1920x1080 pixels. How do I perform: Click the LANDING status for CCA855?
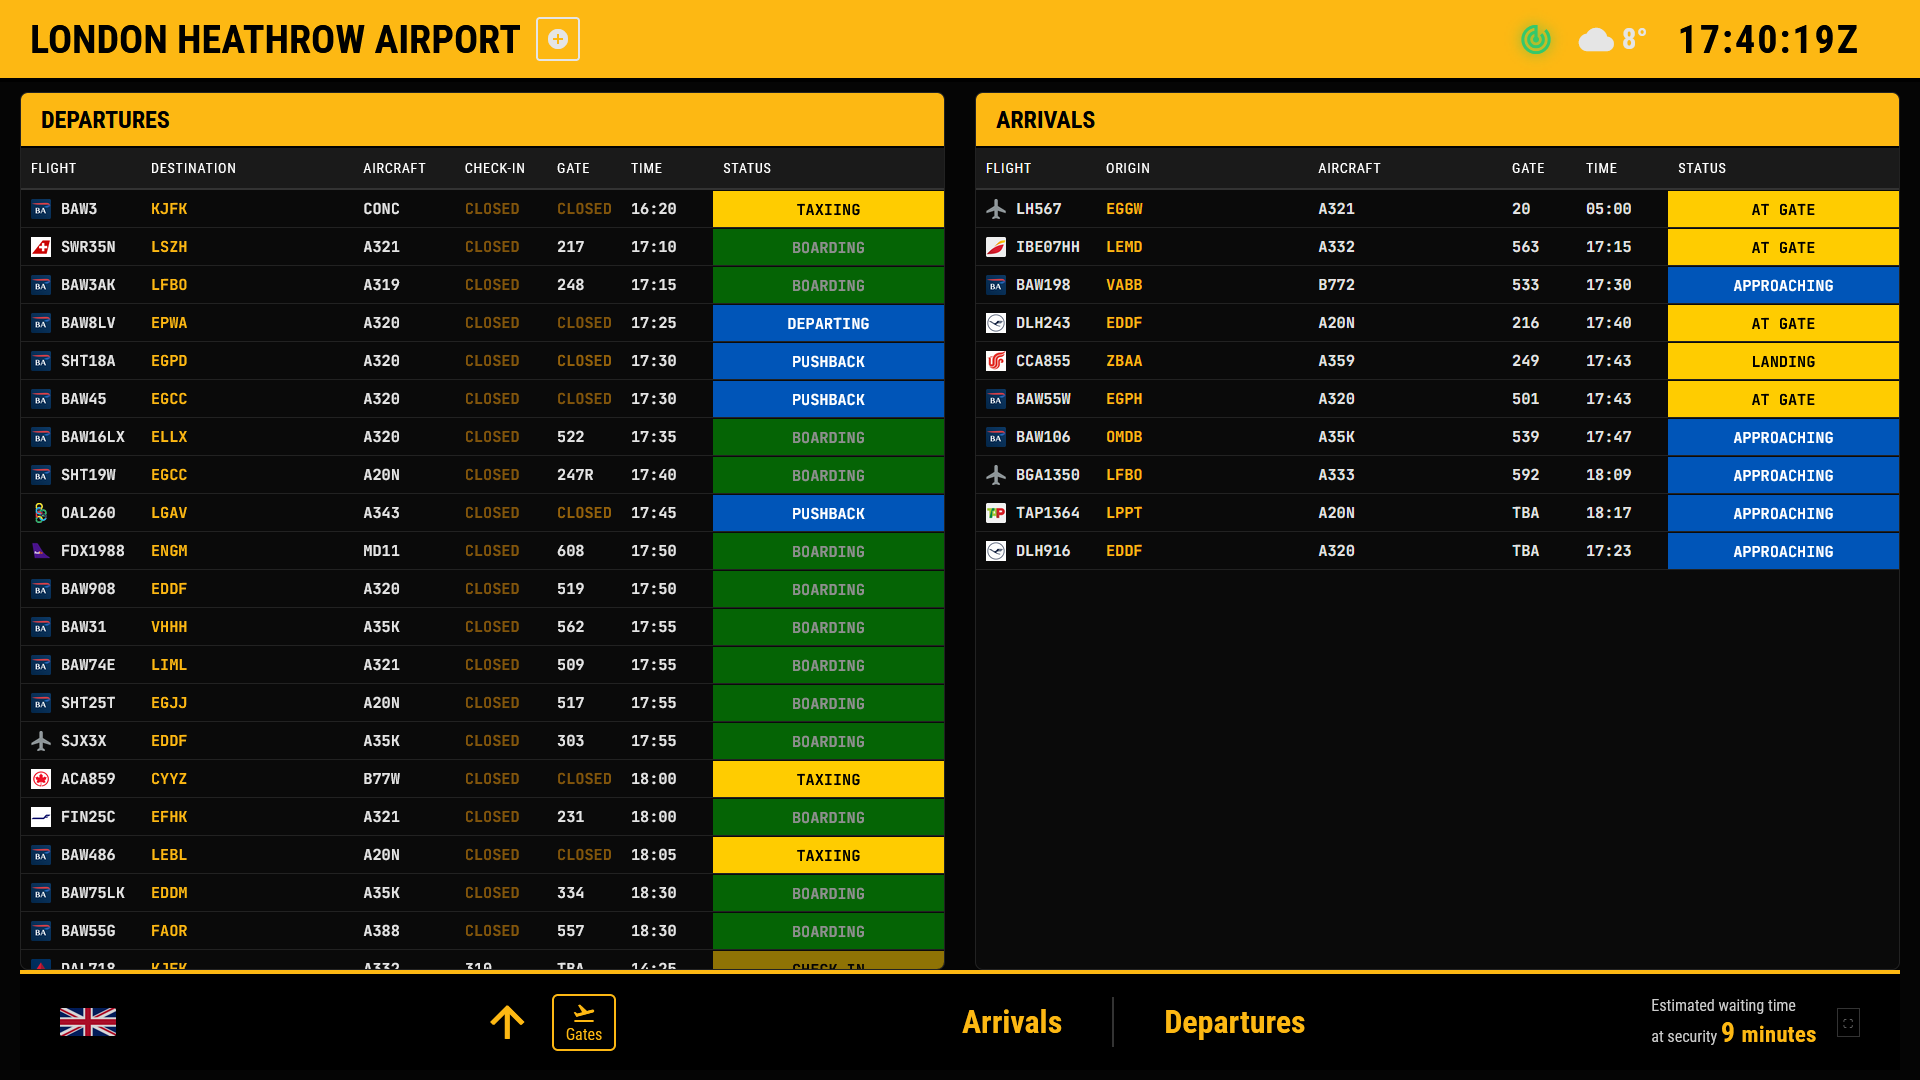(x=1783, y=361)
